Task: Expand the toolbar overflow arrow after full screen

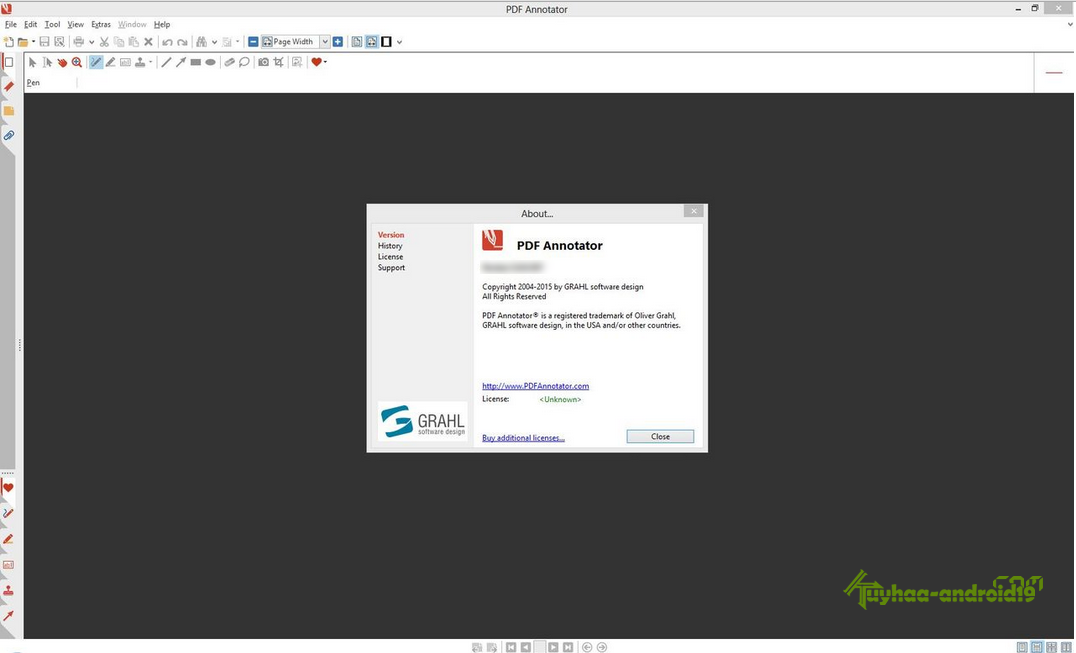Action: click(x=399, y=42)
